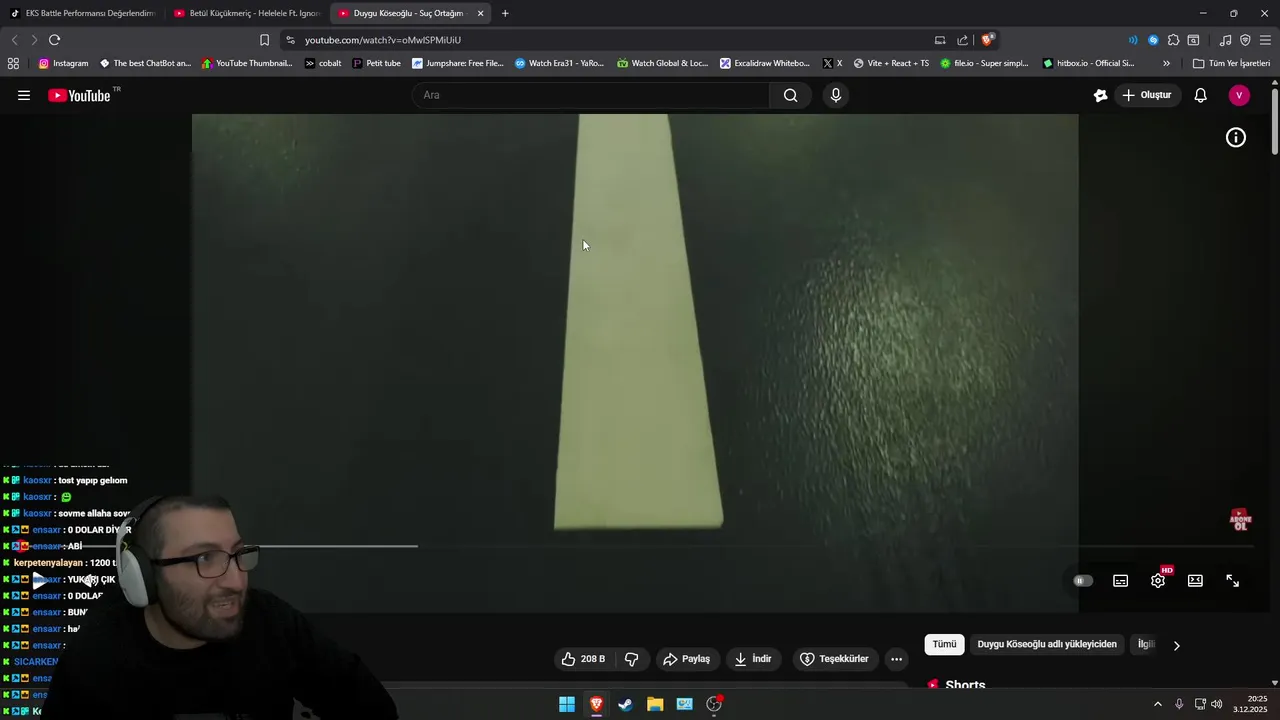Open YouTube notifications bell

point(1200,95)
